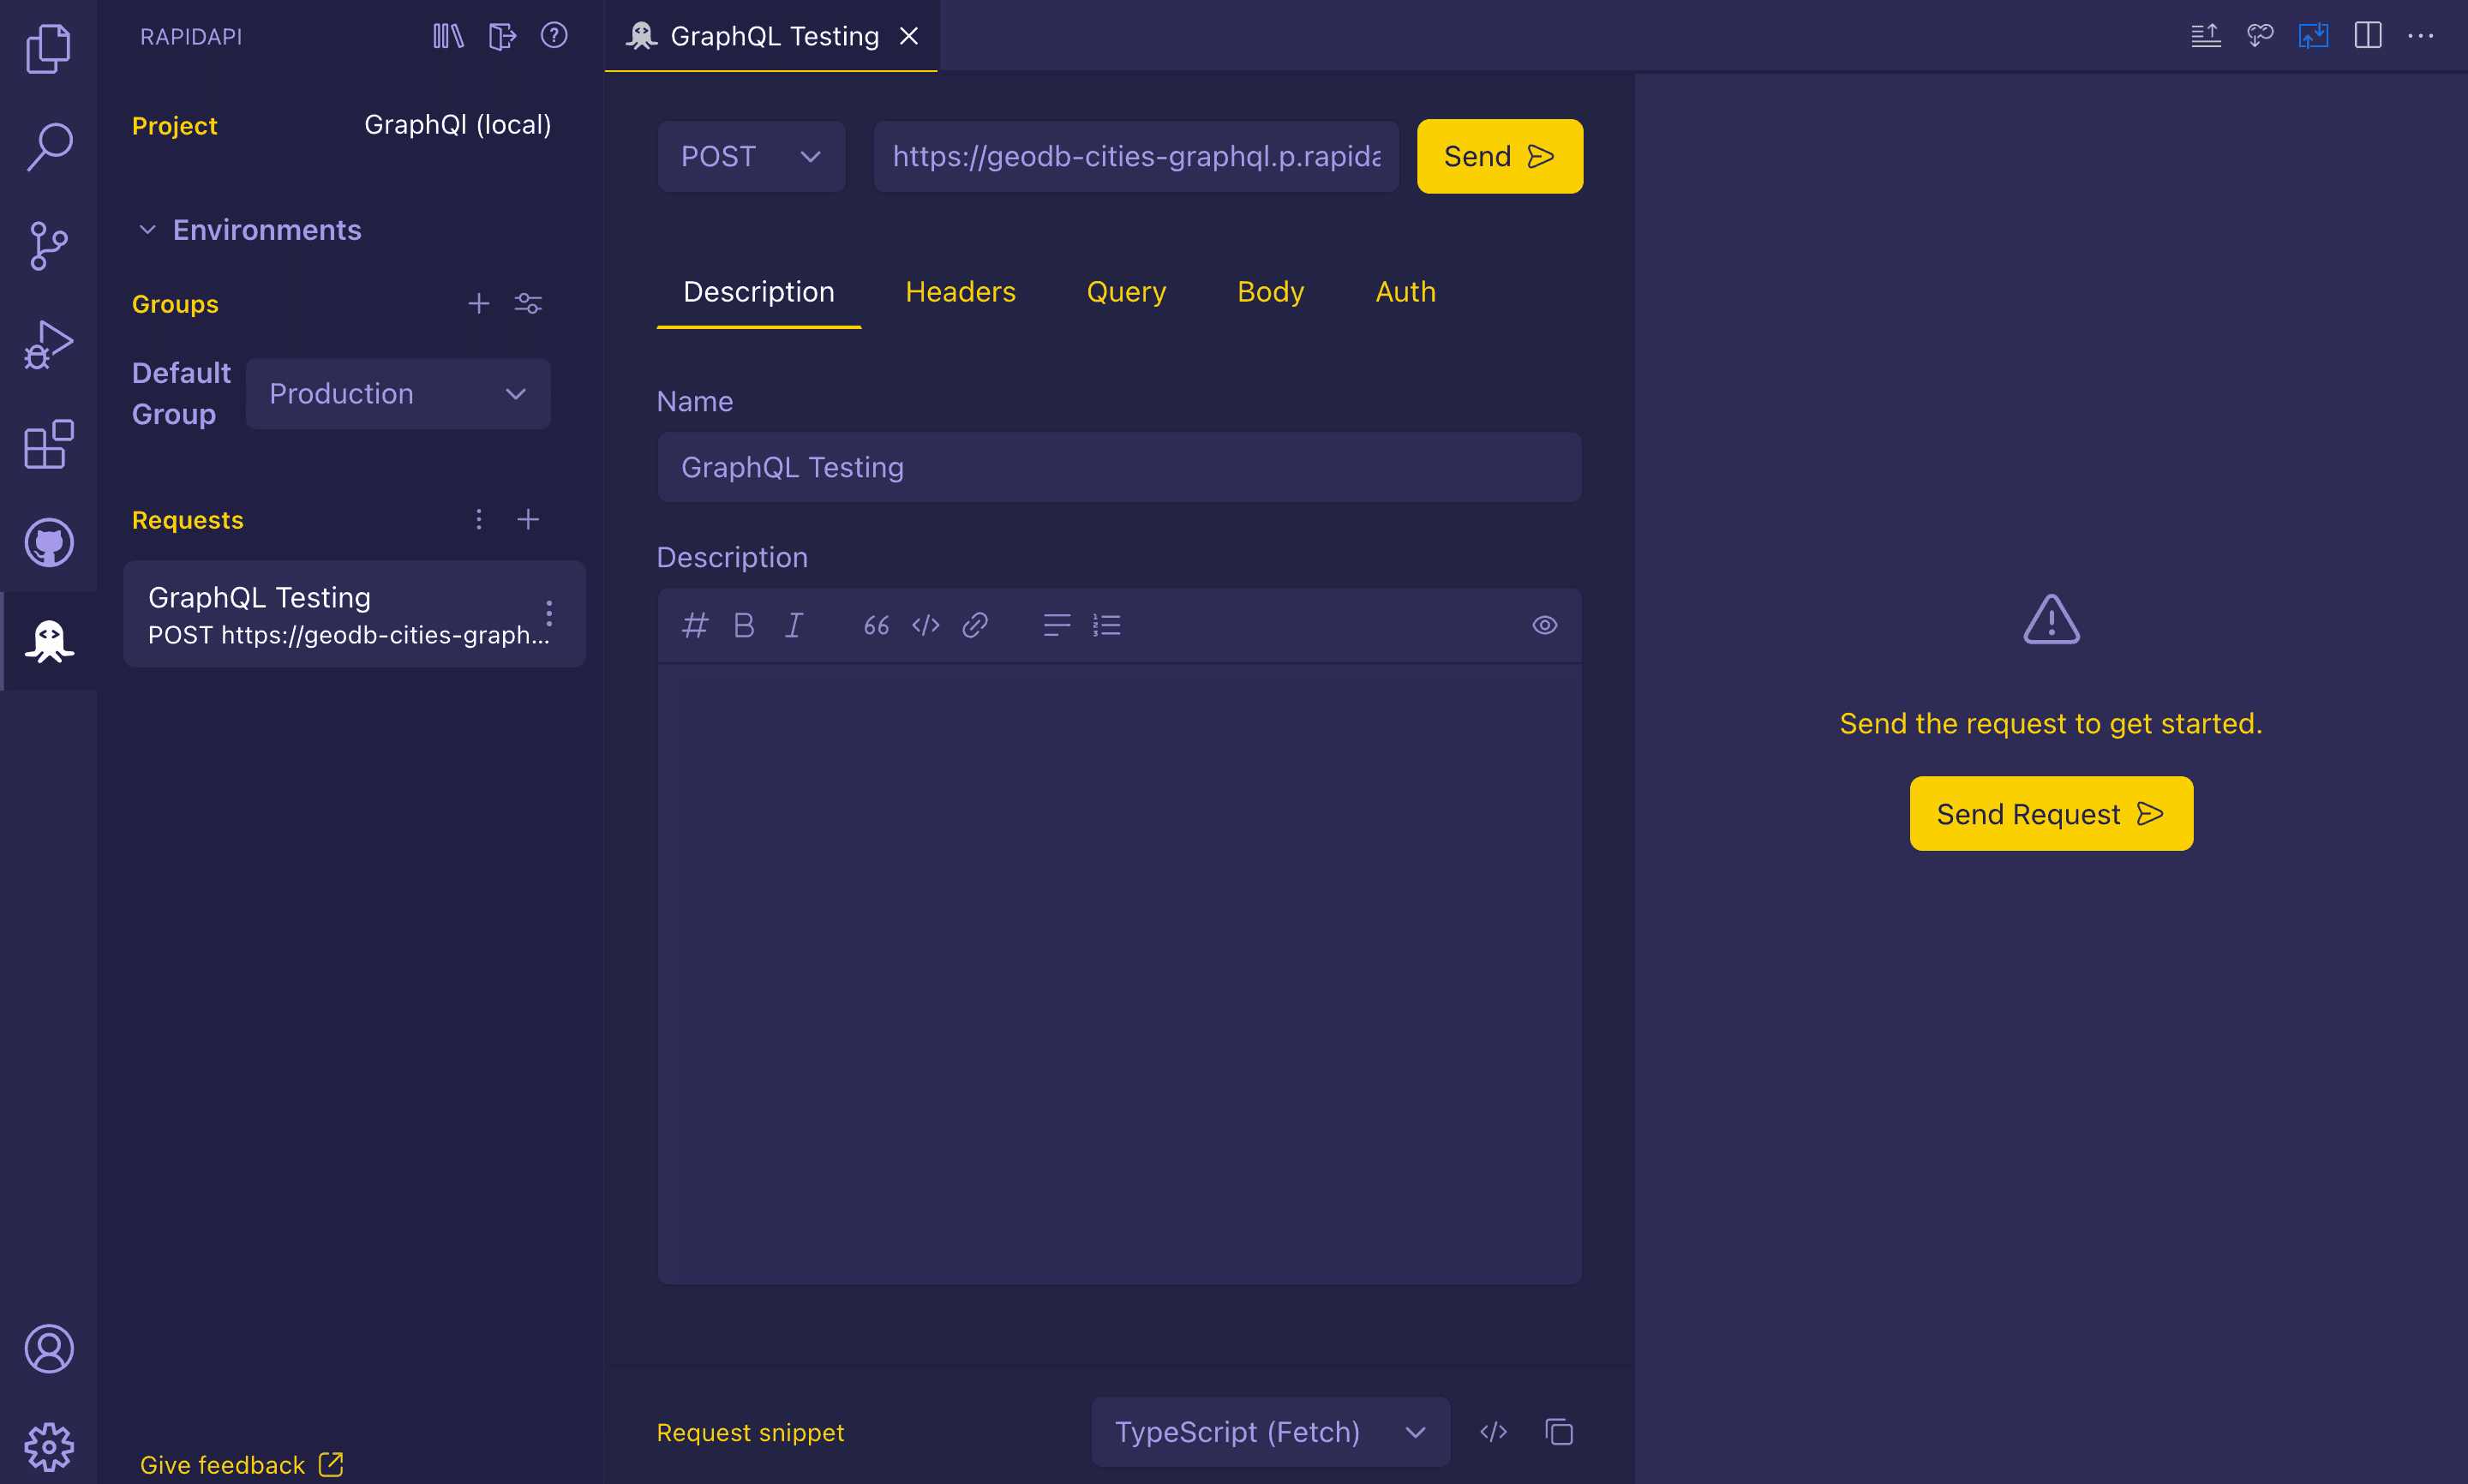Open environment groups settings sliders icon
Screen dimensions: 2468x1484
pyautogui.click(x=528, y=303)
